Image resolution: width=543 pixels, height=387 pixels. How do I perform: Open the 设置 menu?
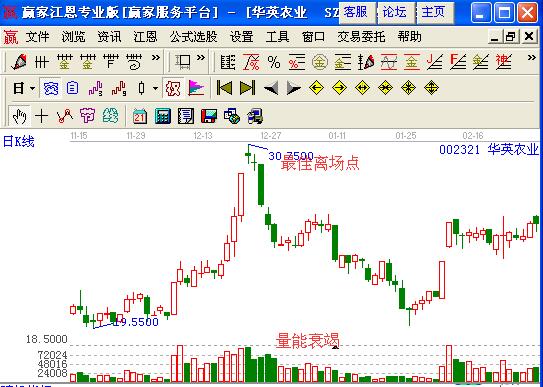point(241,36)
